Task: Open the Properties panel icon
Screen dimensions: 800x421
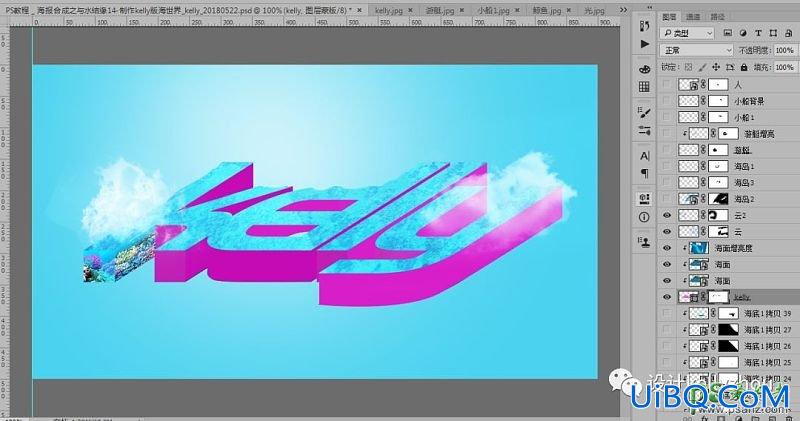Action: [x=644, y=199]
